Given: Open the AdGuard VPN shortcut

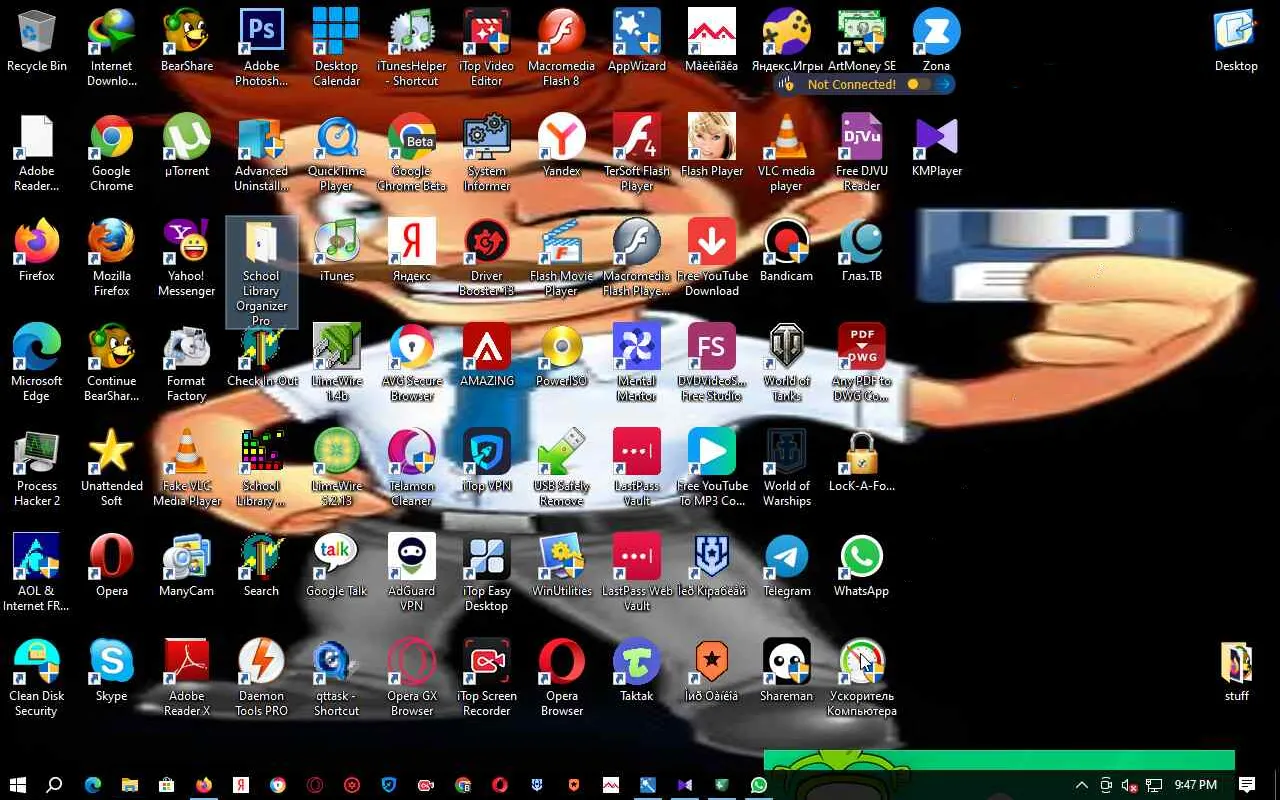Looking at the screenshot, I should coord(411,573).
